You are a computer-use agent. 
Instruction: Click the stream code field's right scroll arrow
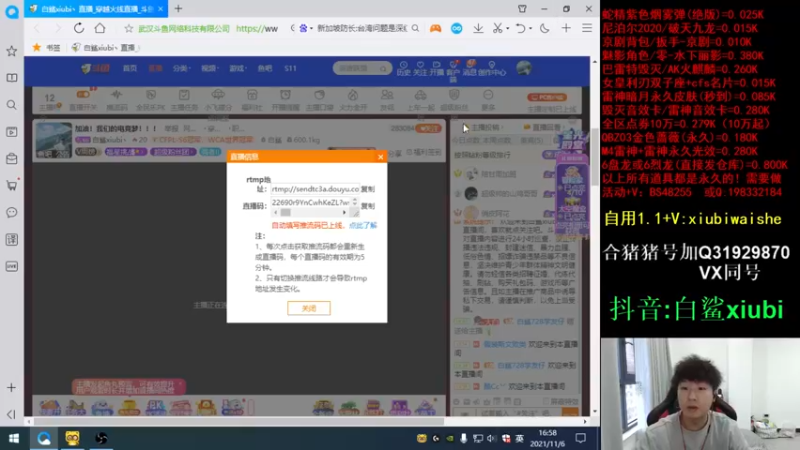coord(344,212)
